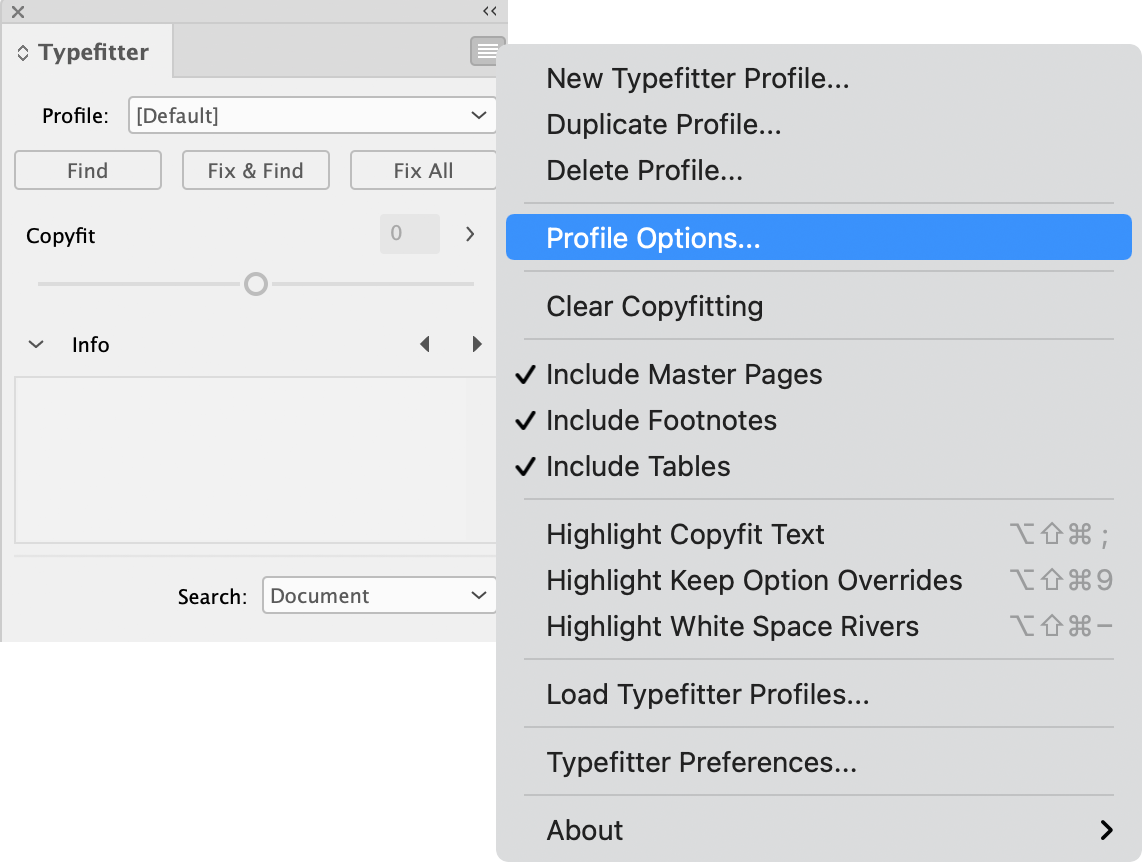
Task: Collapse the panel with the double-arrow icon
Action: tap(489, 11)
